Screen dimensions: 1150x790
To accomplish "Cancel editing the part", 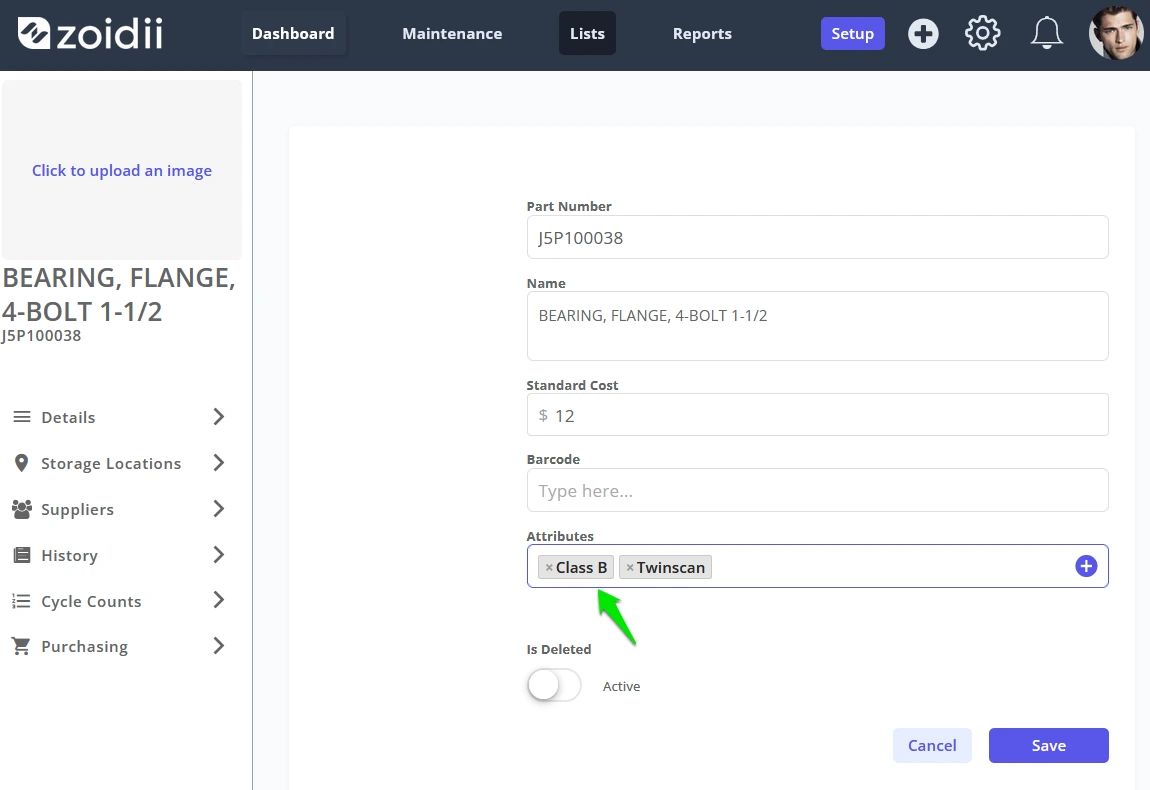I will (x=931, y=745).
